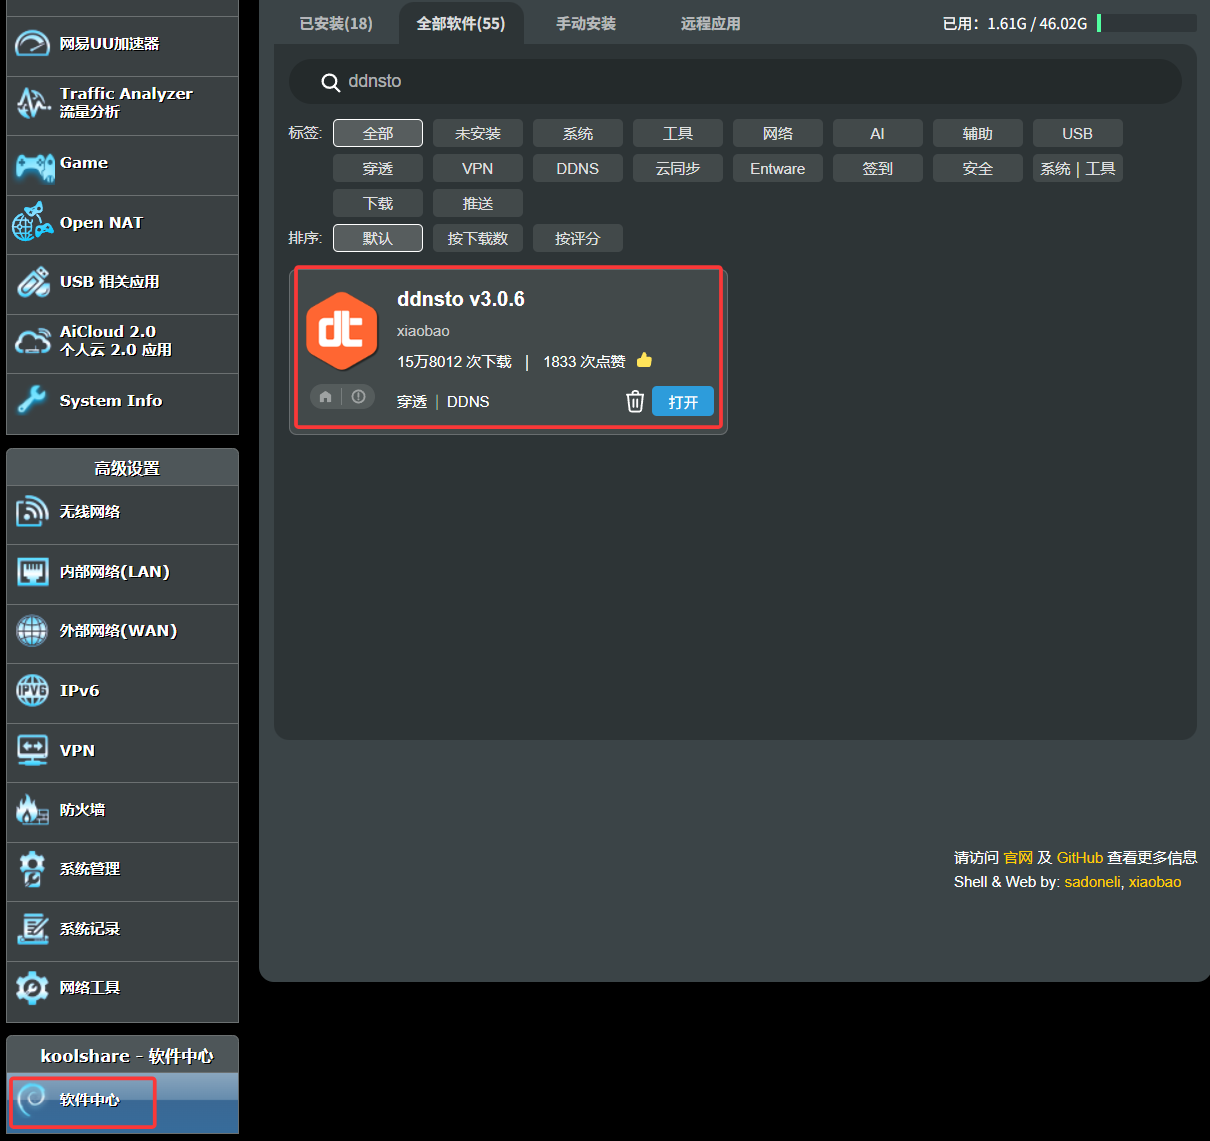Sort by 默认 order
Screen dimensions: 1210x1141
(378, 238)
